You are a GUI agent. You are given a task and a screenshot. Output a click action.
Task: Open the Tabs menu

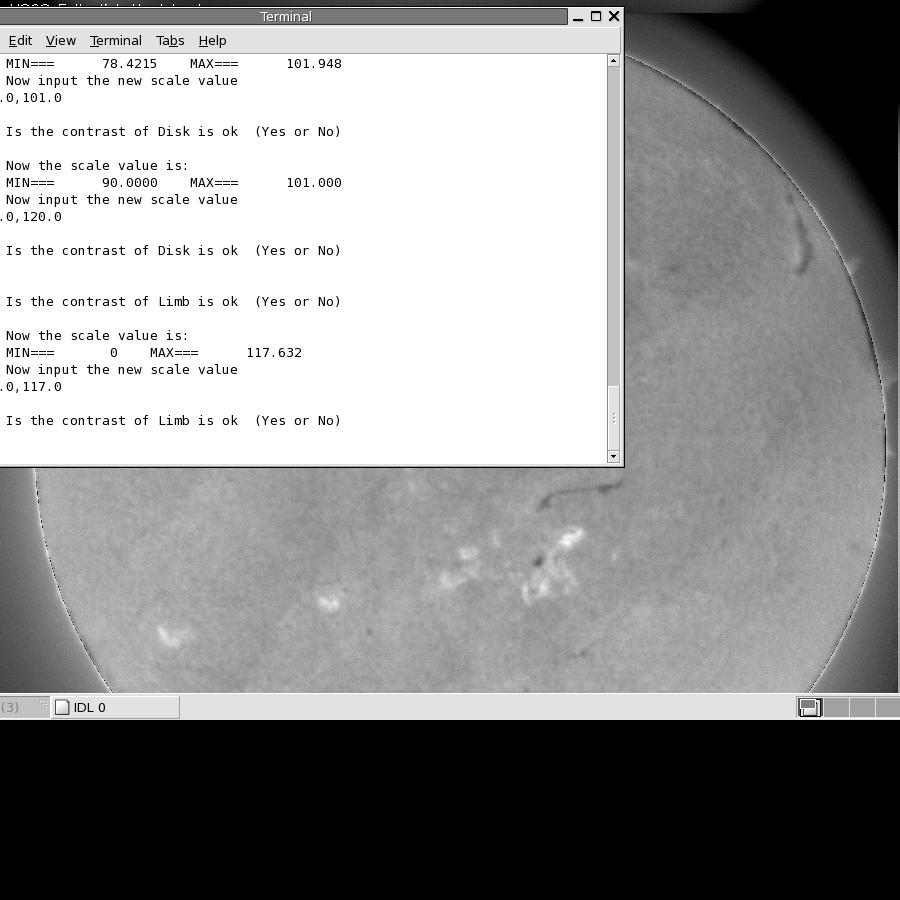tap(169, 41)
